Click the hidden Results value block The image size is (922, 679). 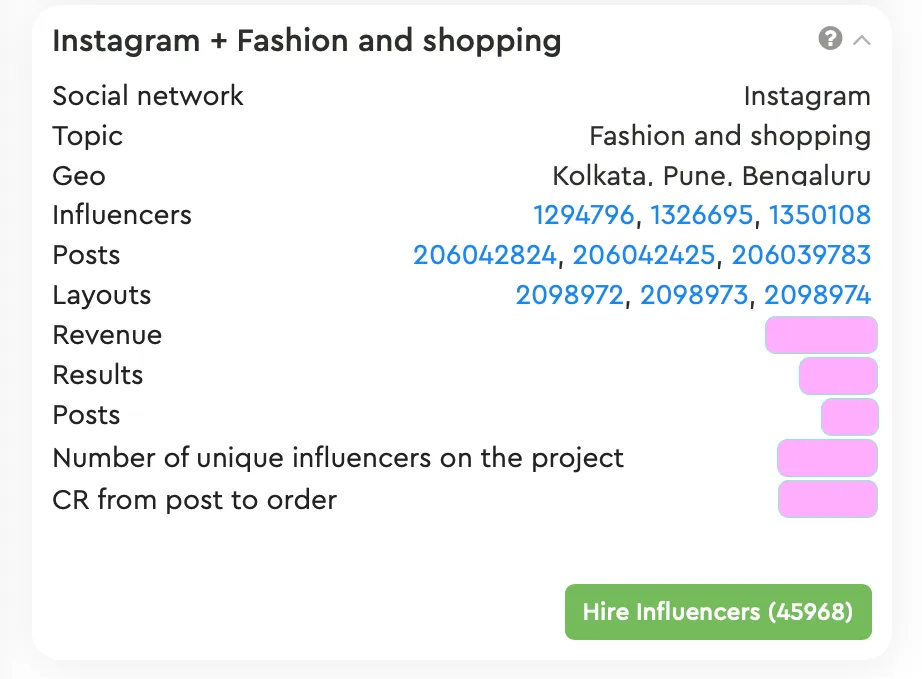tap(838, 376)
